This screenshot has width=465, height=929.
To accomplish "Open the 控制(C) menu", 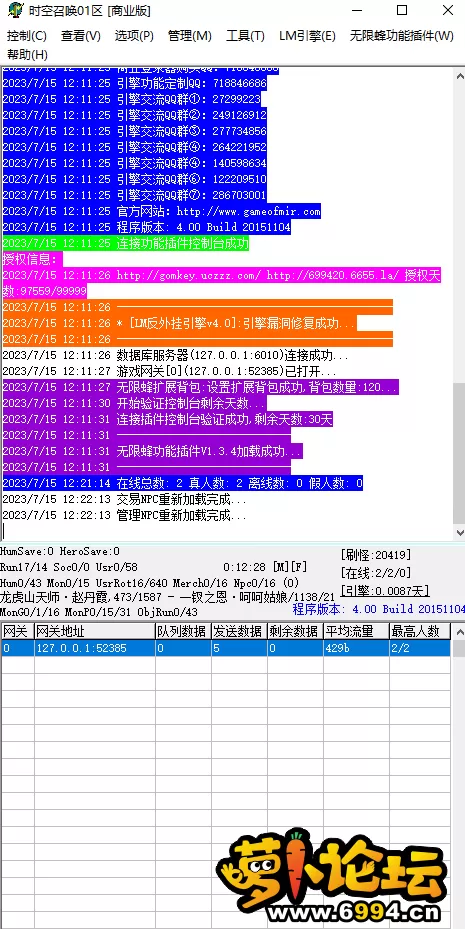I will tap(27, 36).
